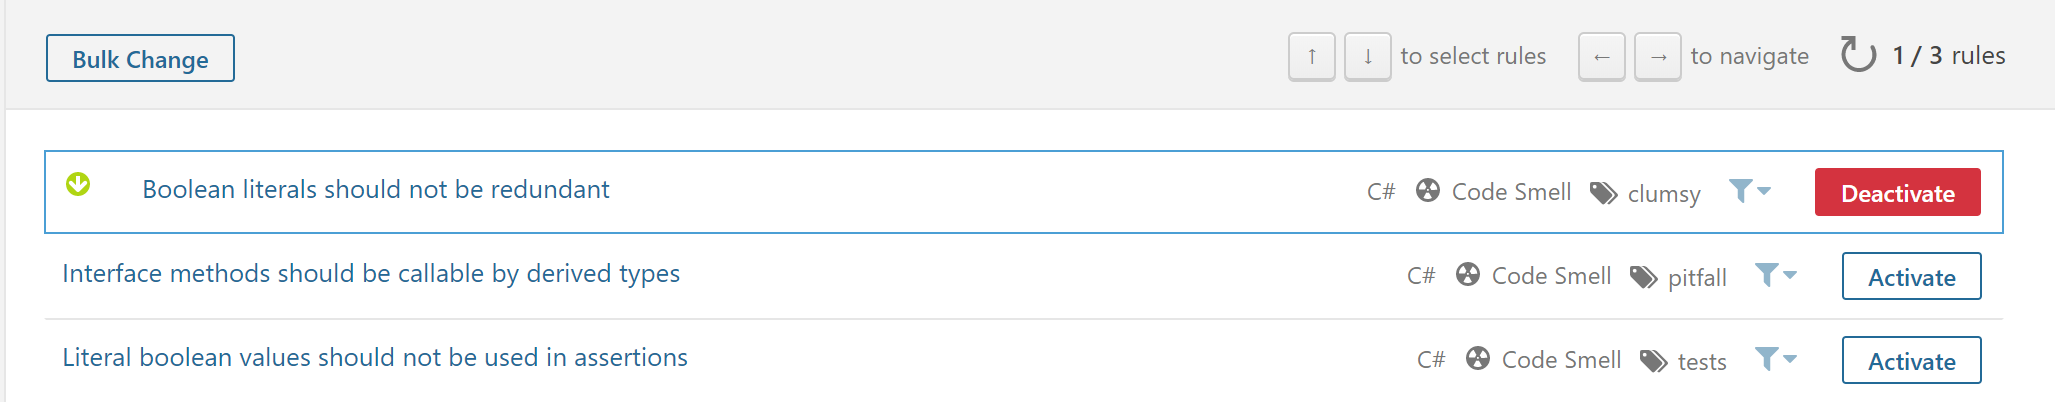Expand filter dropdown for Literal boolean rule
This screenshot has height=402, width=2055.
1775,358
